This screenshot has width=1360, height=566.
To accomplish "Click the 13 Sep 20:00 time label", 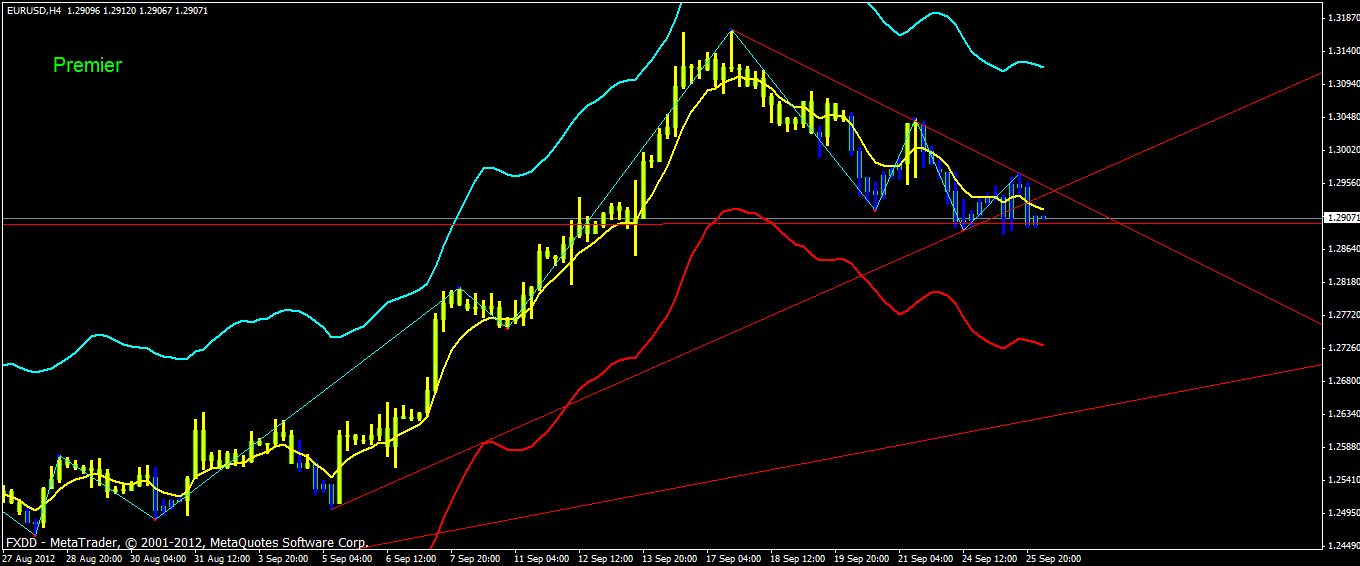I will 668,558.
